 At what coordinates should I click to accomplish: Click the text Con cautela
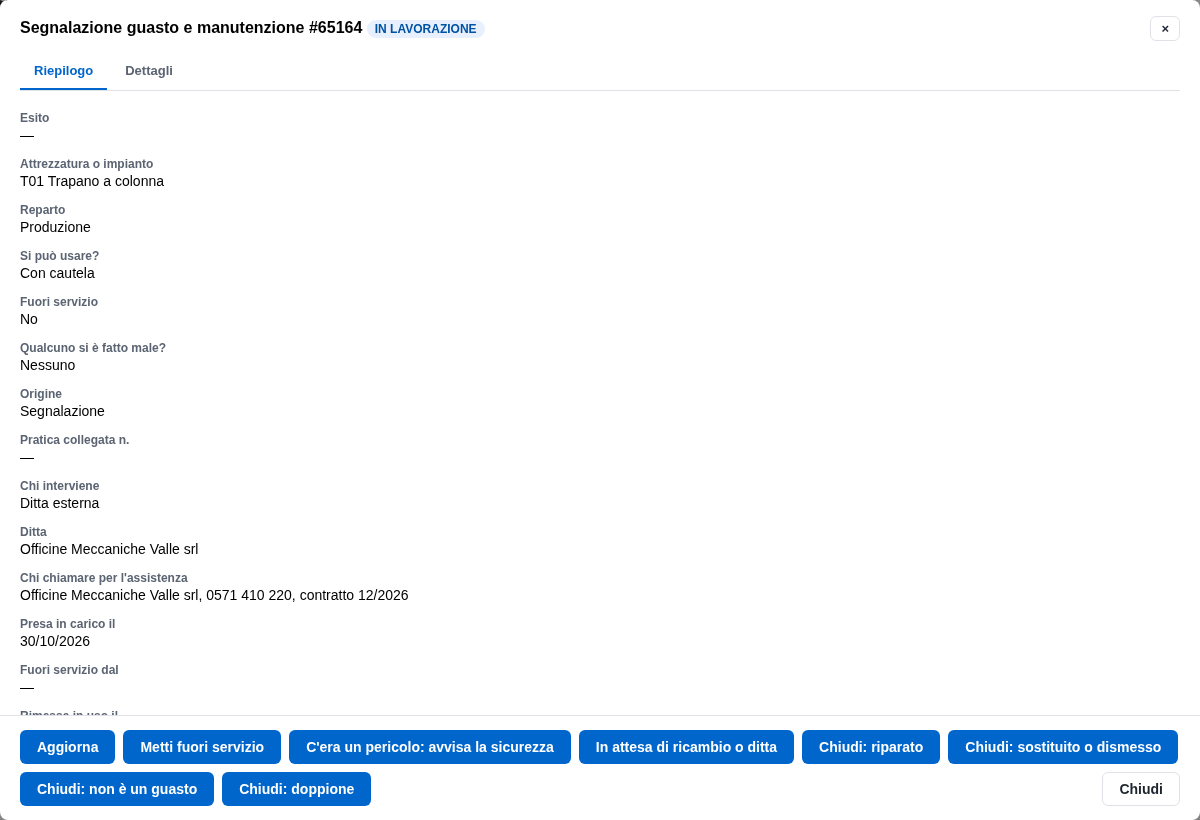pos(57,273)
